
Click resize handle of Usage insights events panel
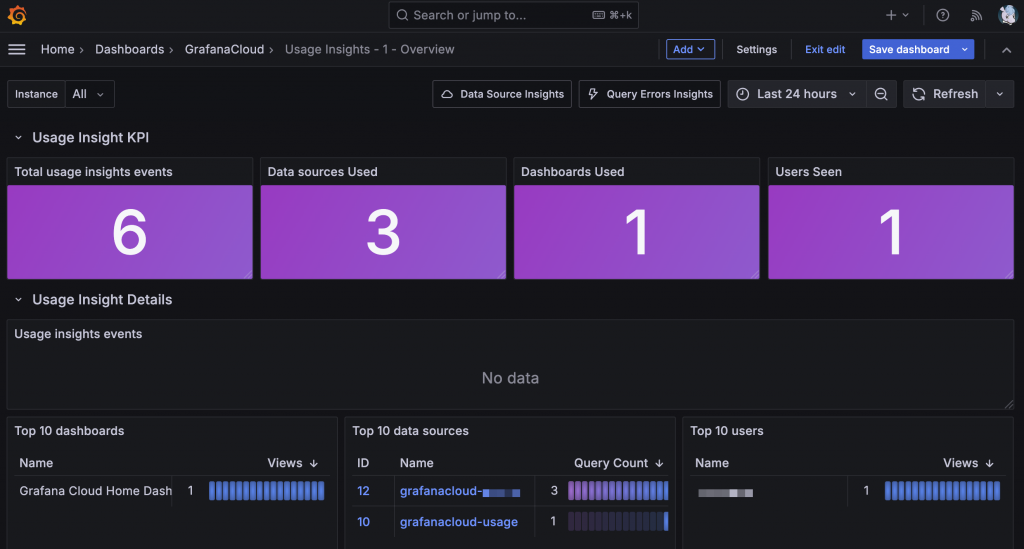[x=1009, y=405]
